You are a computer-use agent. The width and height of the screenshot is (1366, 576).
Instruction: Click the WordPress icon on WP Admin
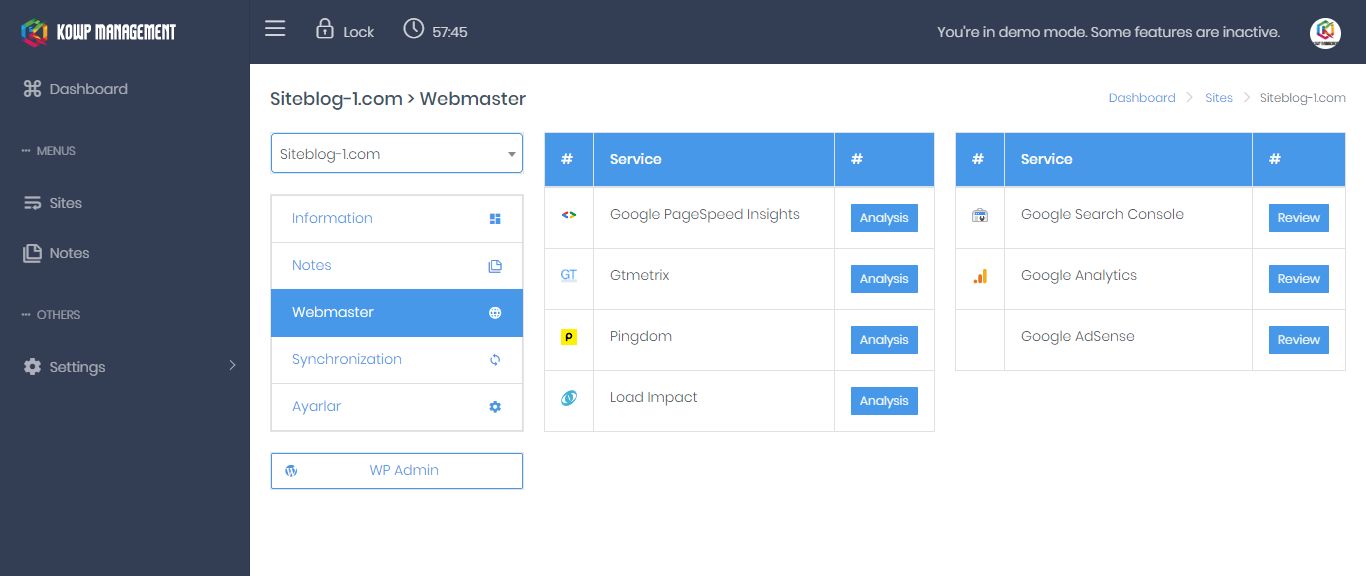coord(291,471)
